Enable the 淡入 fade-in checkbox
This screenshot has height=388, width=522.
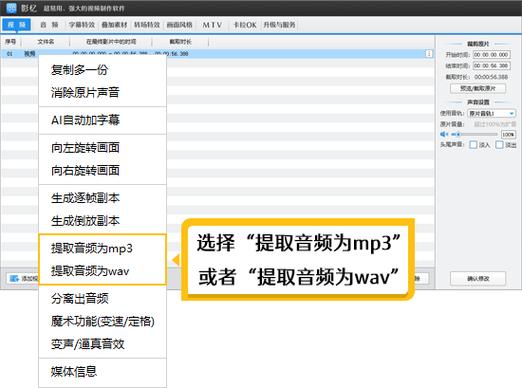point(473,145)
